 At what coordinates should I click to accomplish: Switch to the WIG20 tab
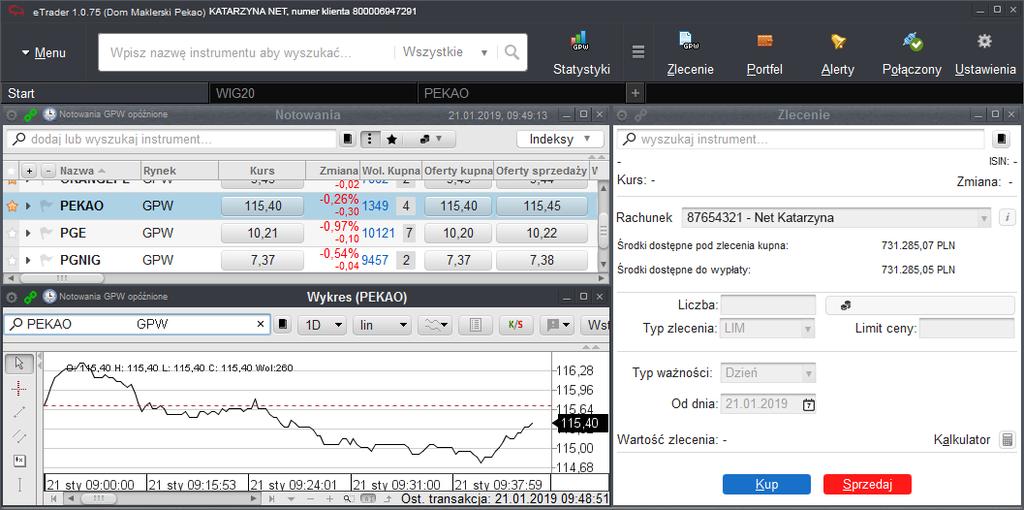coord(313,93)
